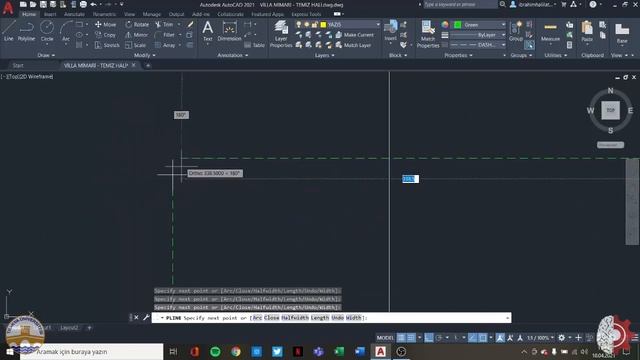
Task: Expand the Layers panel
Action: 324,55
